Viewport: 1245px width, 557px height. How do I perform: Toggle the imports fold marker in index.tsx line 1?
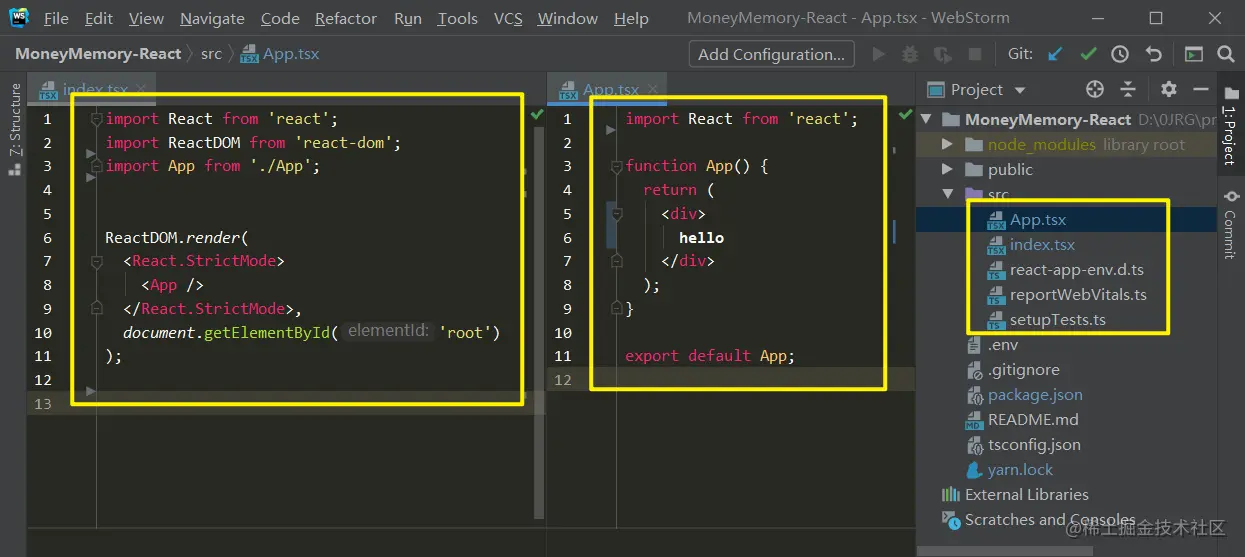97,118
